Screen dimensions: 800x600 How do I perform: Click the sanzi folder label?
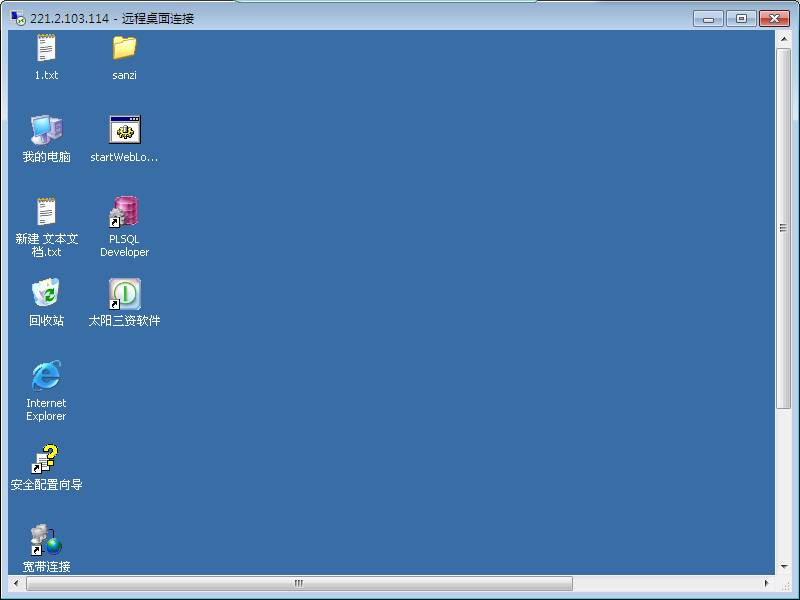pos(124,75)
